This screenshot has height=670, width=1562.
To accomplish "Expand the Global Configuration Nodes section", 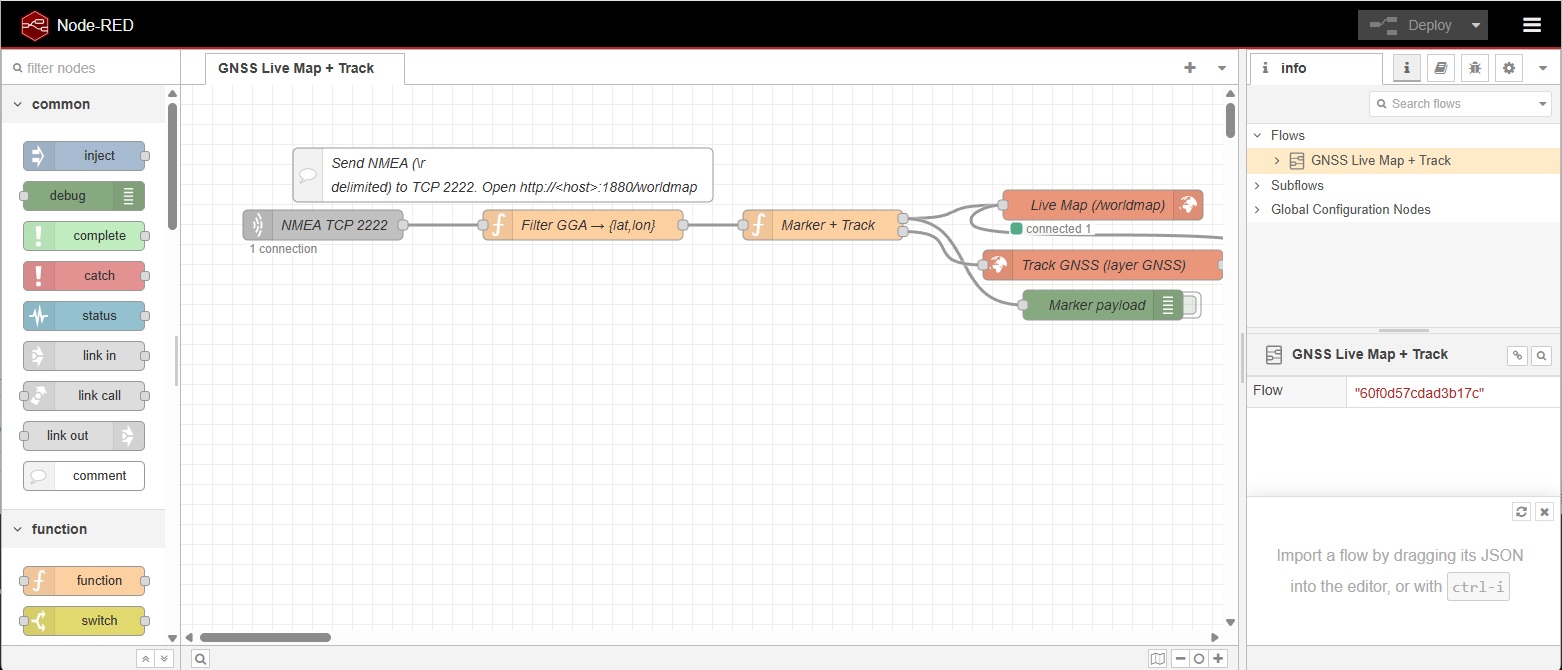I will coord(1258,209).
